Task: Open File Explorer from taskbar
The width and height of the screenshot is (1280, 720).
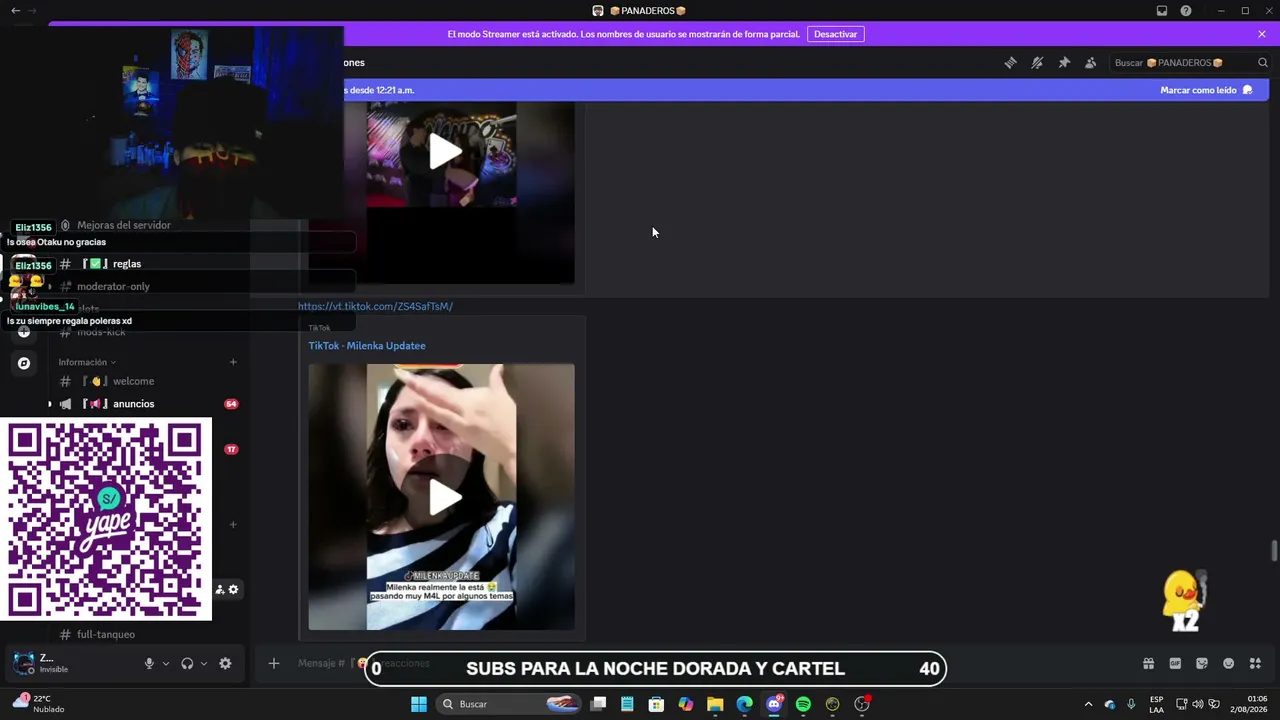Action: (715, 704)
